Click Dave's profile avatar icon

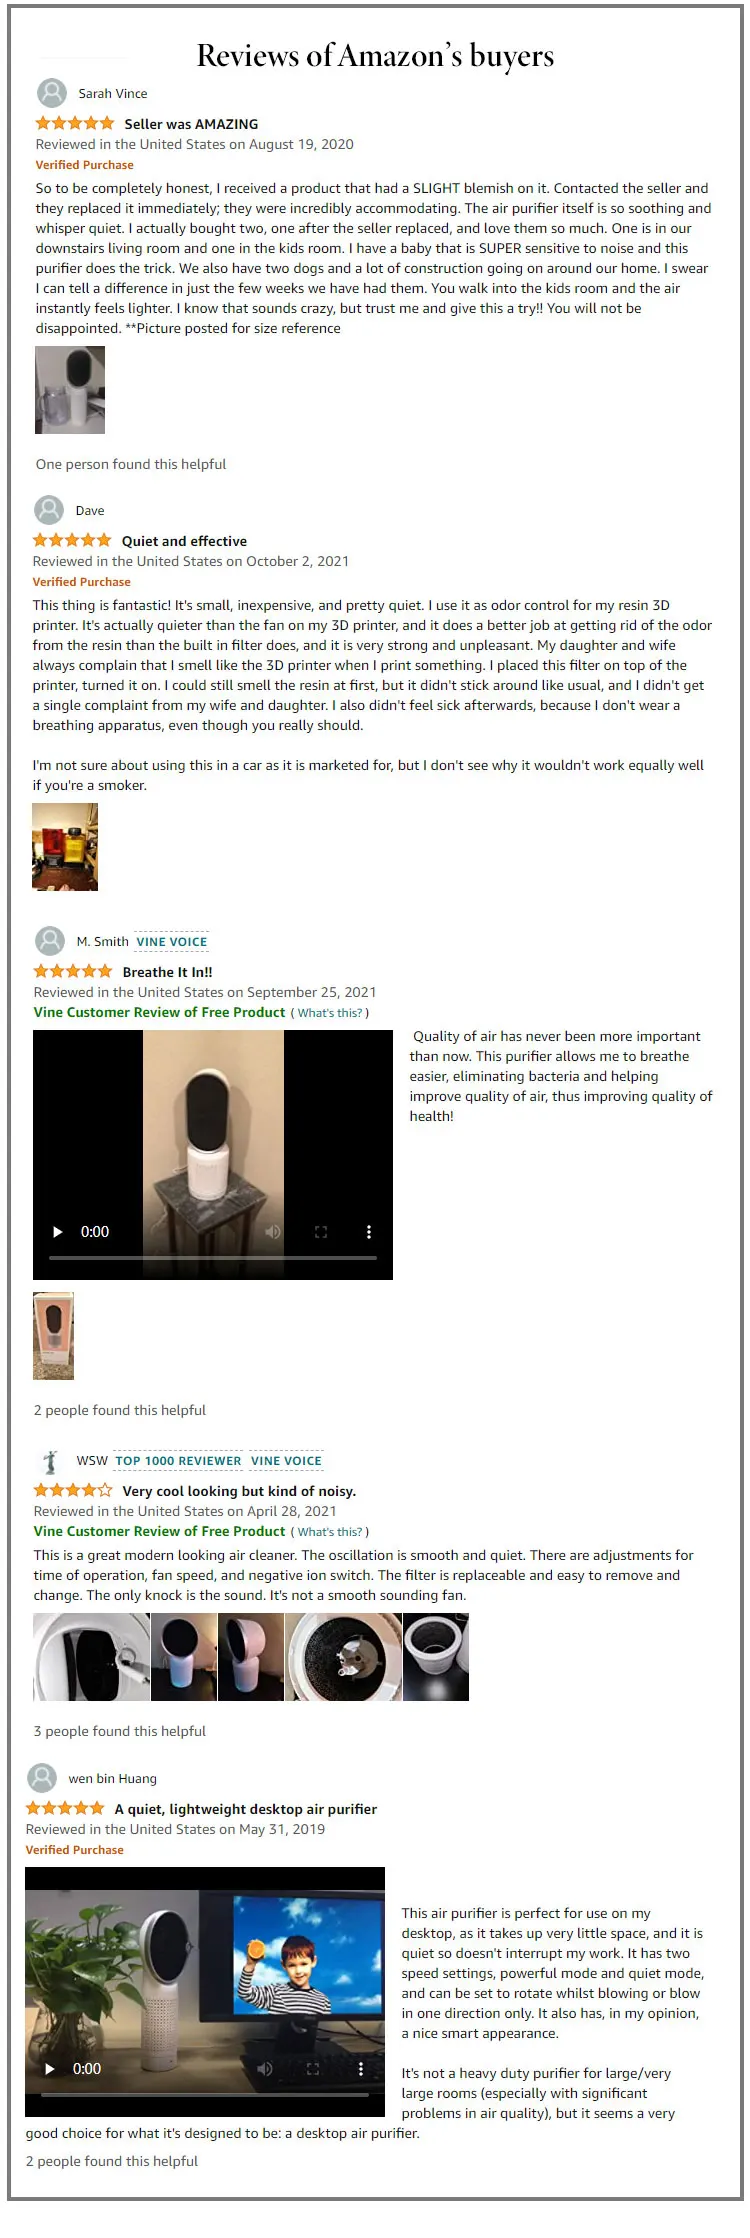click(49, 510)
